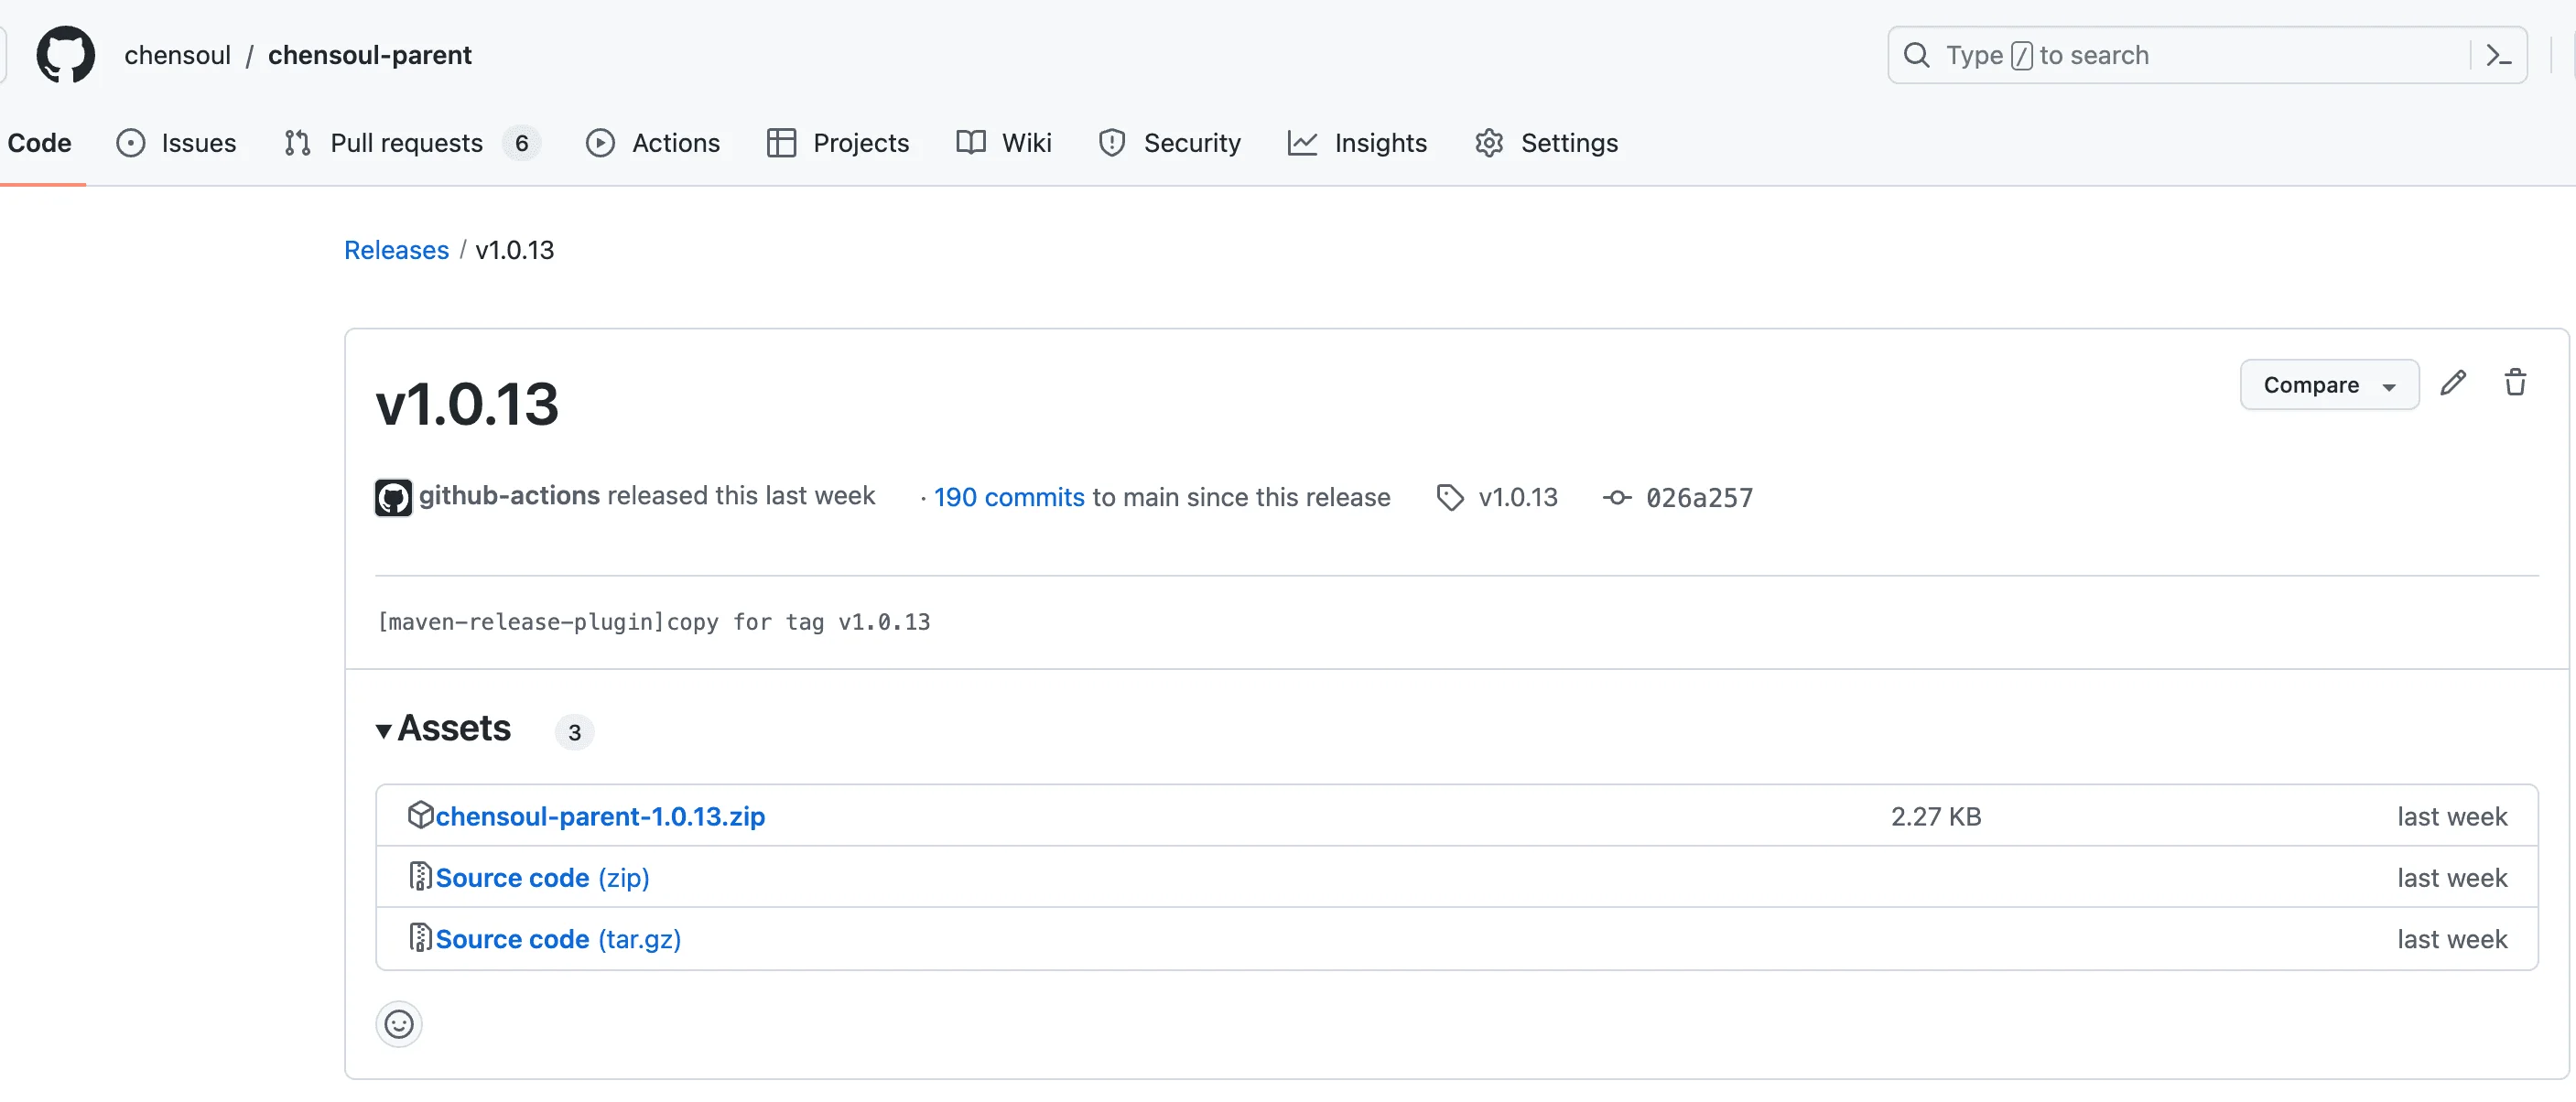Go back to Releases via breadcrumb

coord(396,250)
